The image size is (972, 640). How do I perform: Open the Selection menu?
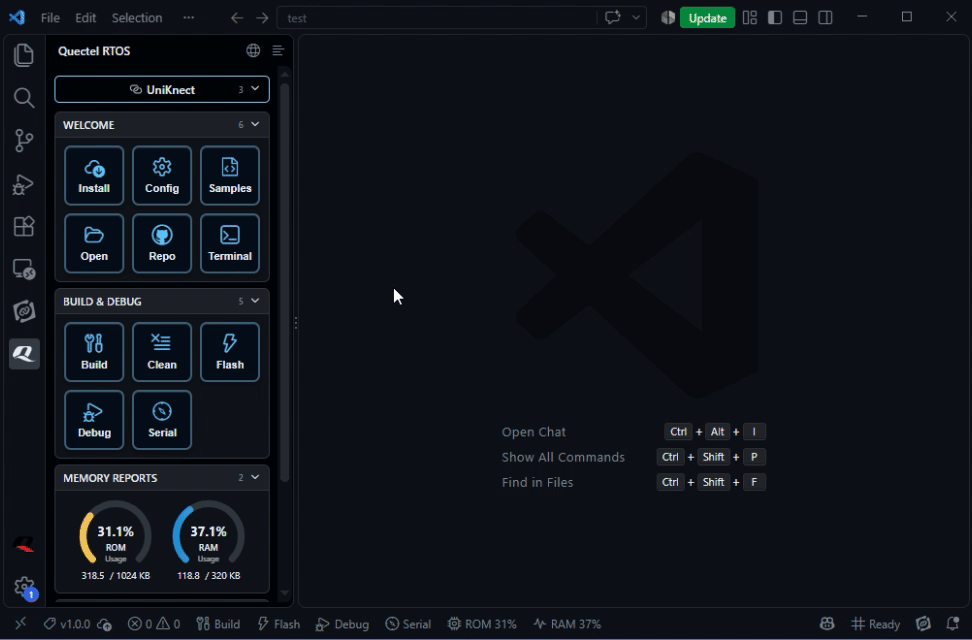pos(137,18)
